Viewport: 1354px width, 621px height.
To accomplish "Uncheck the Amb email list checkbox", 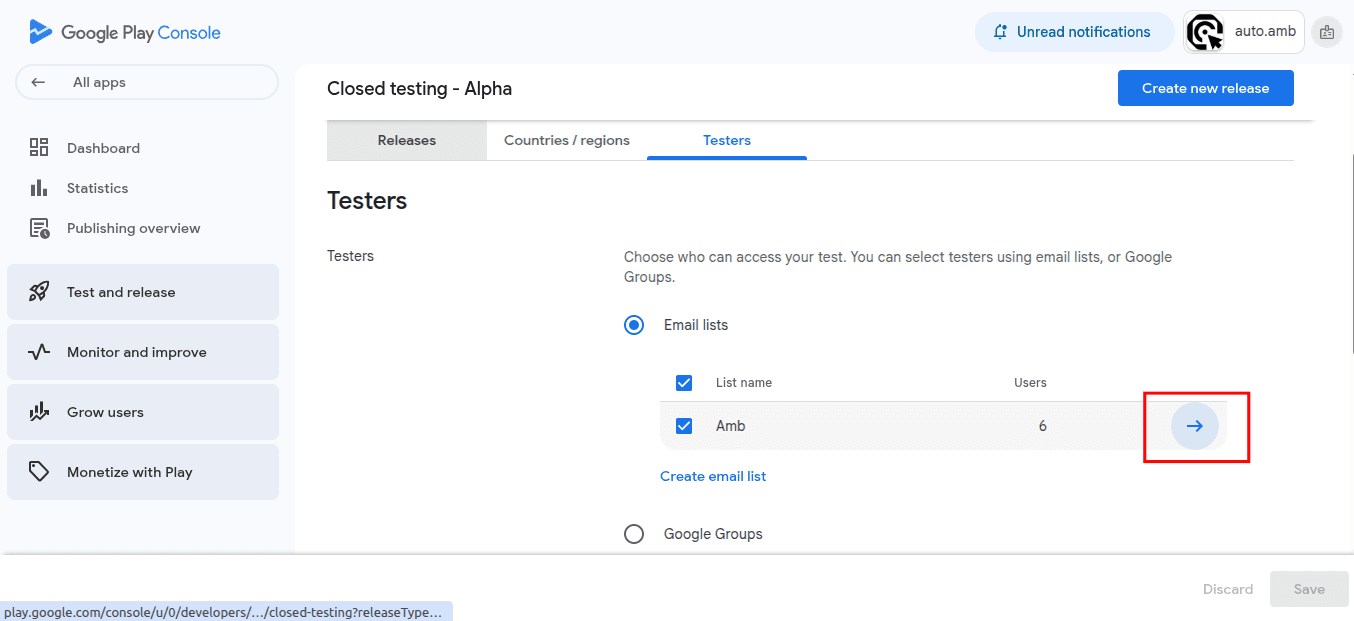I will pos(684,426).
